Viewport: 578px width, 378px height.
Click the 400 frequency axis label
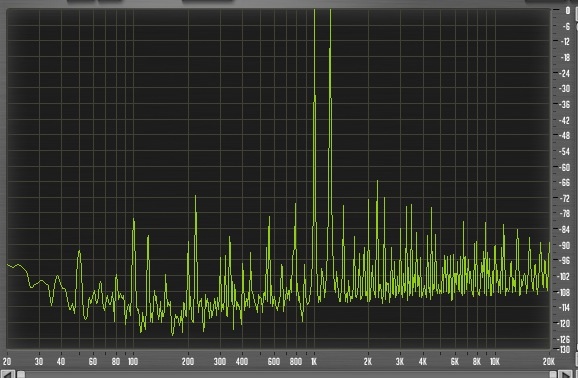pyautogui.click(x=242, y=361)
